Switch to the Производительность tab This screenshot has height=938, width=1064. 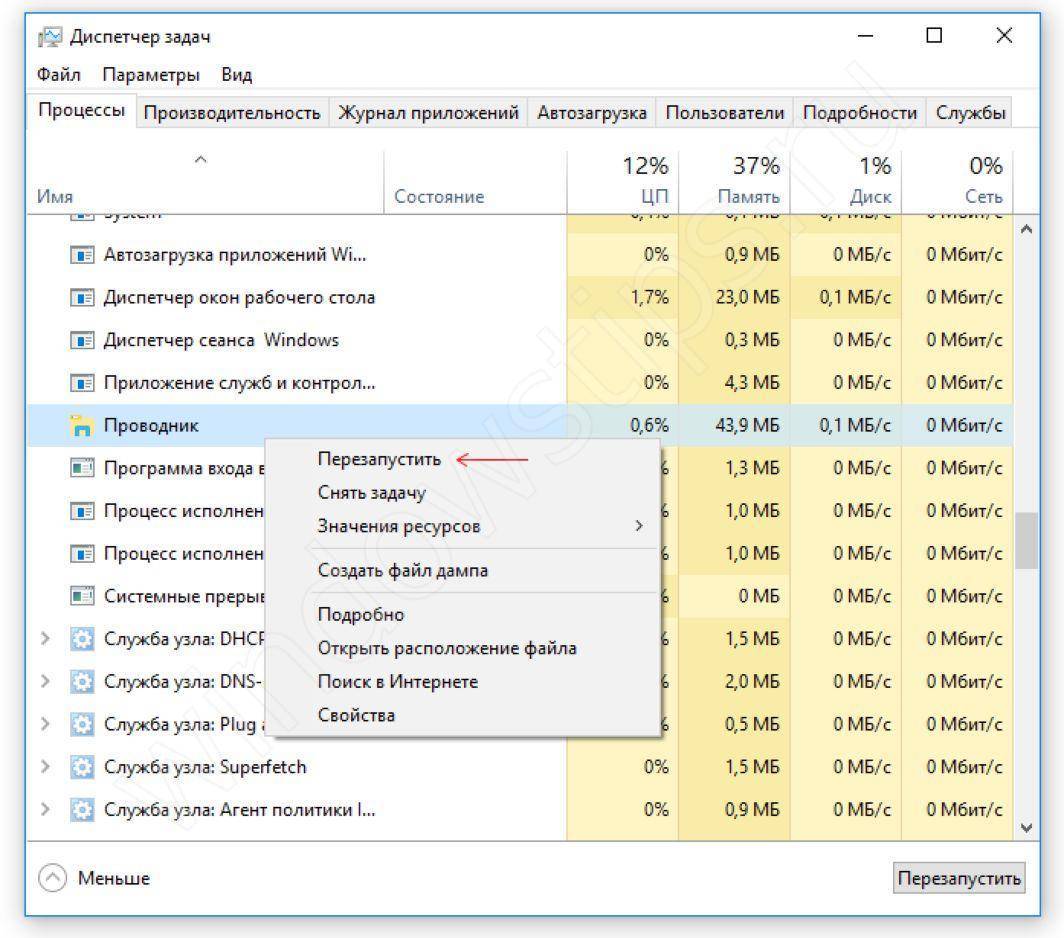click(x=232, y=113)
